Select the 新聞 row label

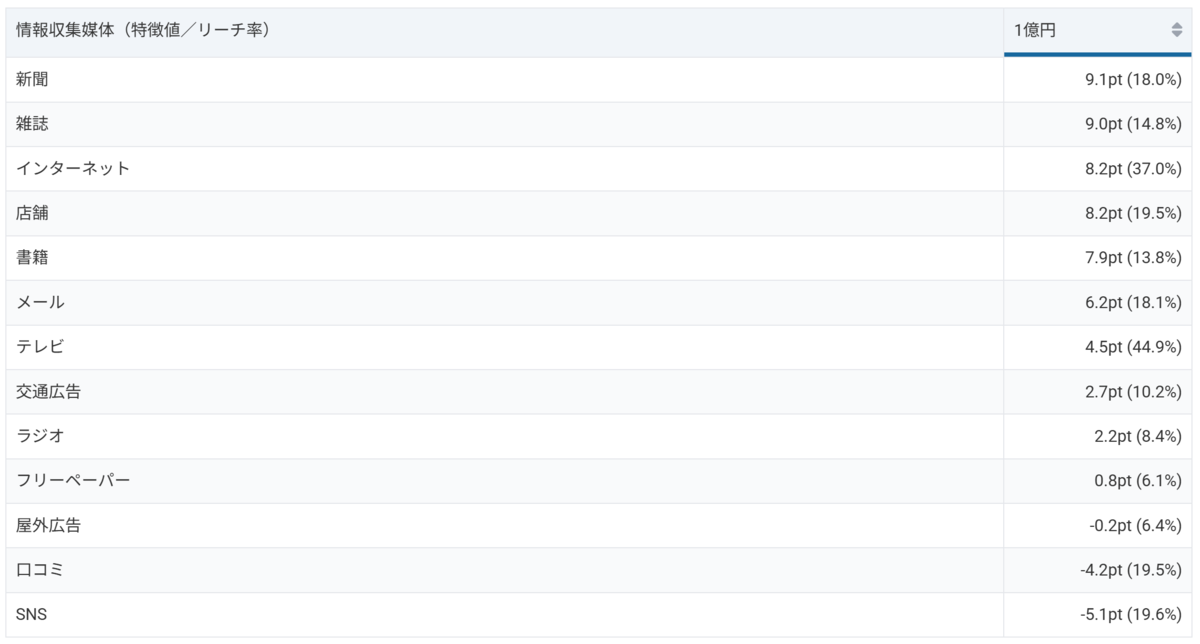click(32, 80)
